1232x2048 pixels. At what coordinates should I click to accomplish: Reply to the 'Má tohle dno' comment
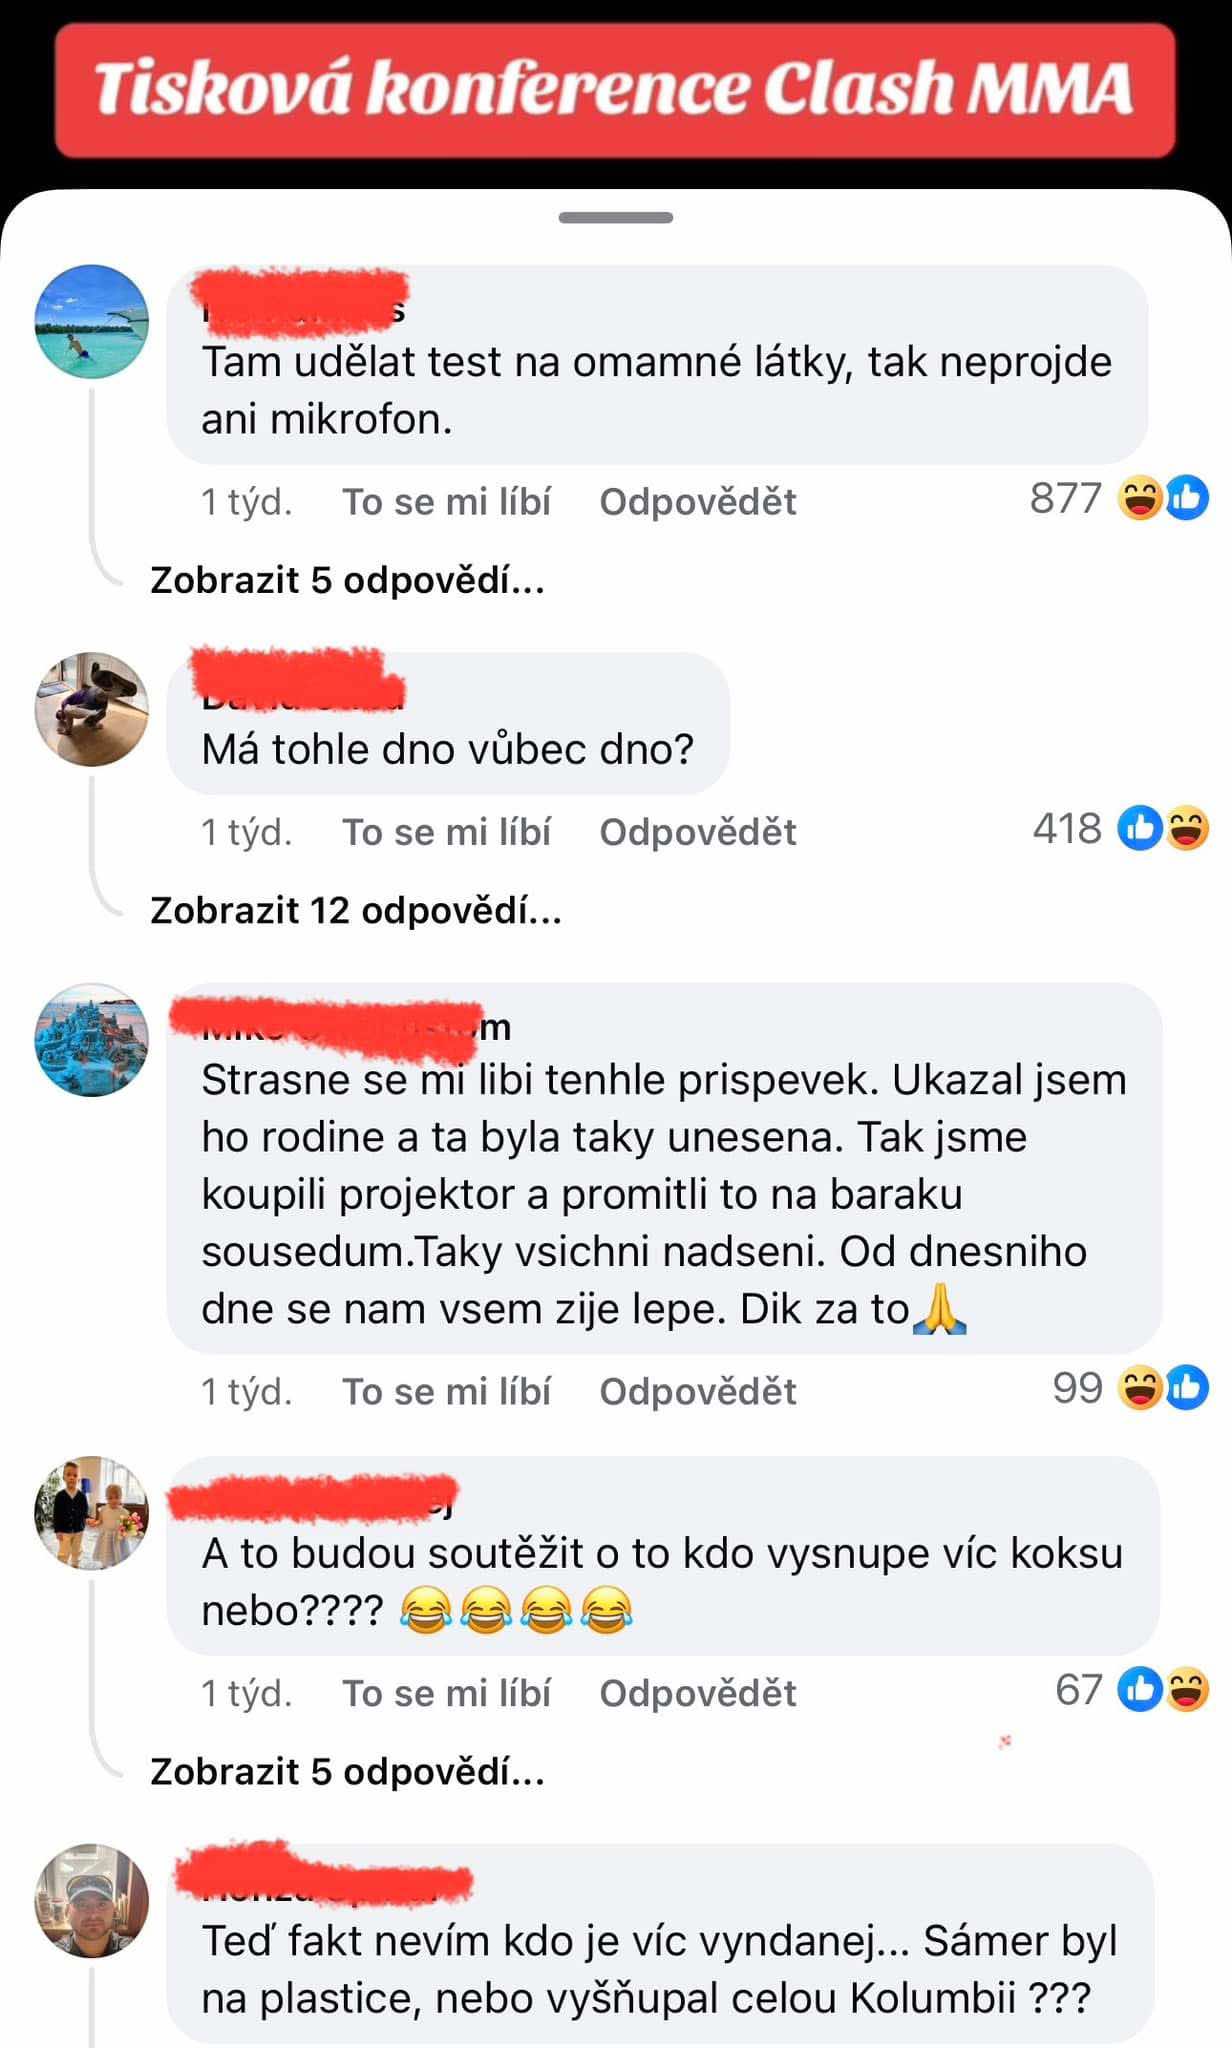[698, 832]
